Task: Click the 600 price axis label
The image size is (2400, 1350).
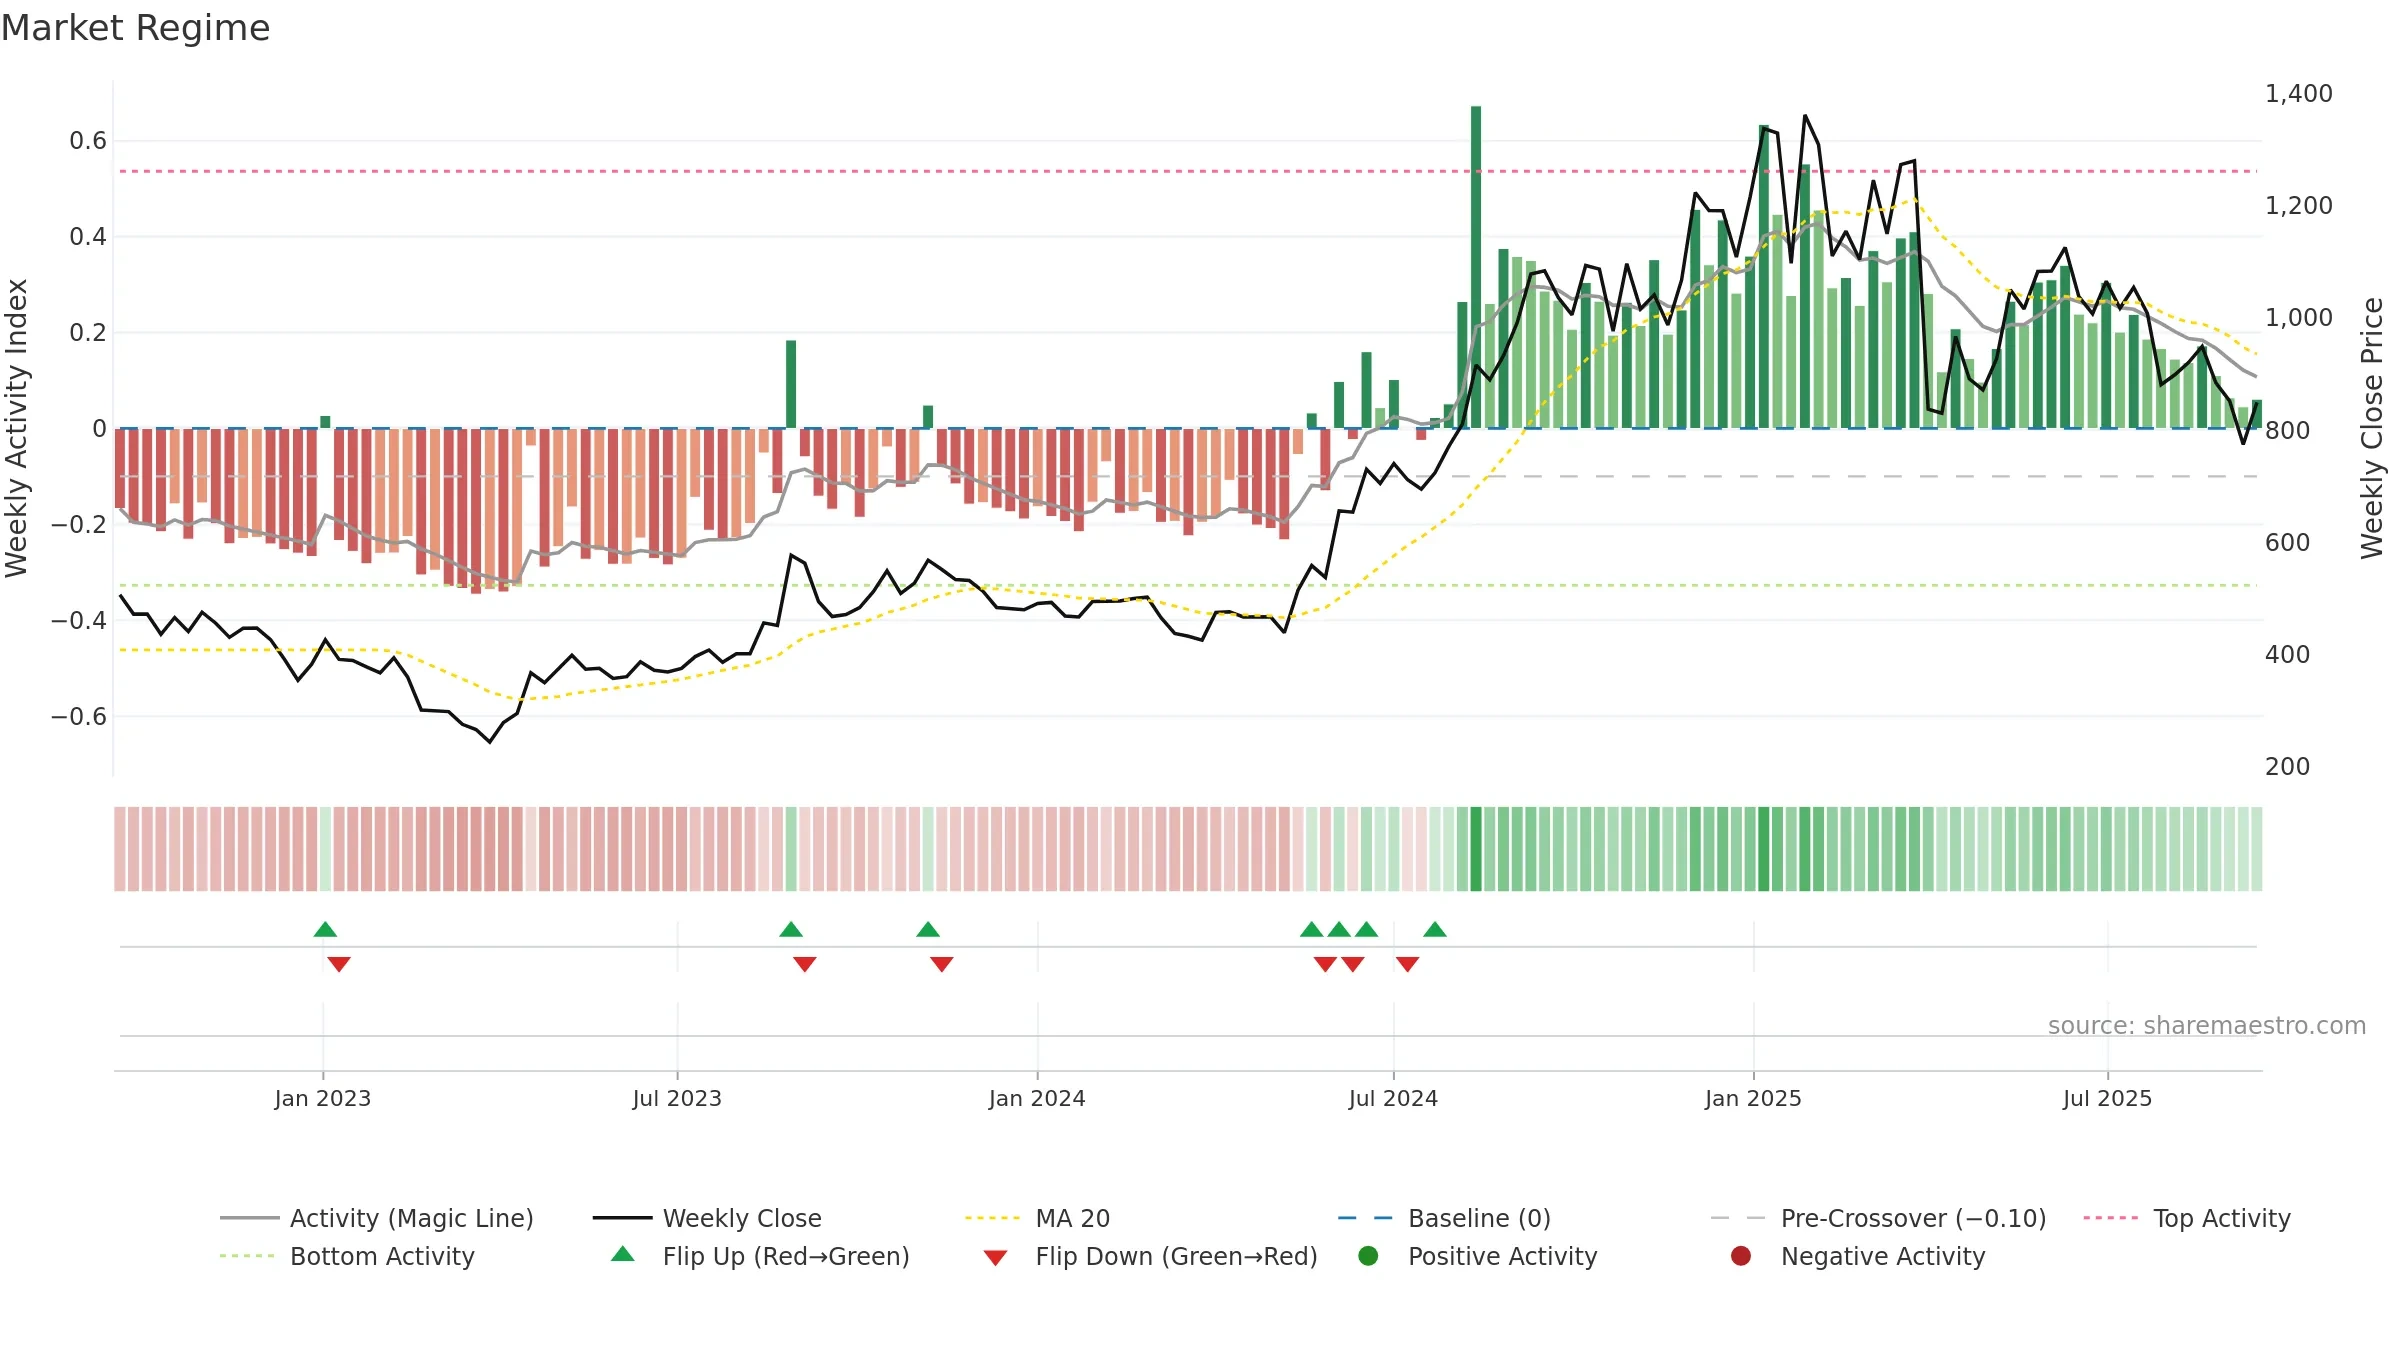Action: [2287, 543]
